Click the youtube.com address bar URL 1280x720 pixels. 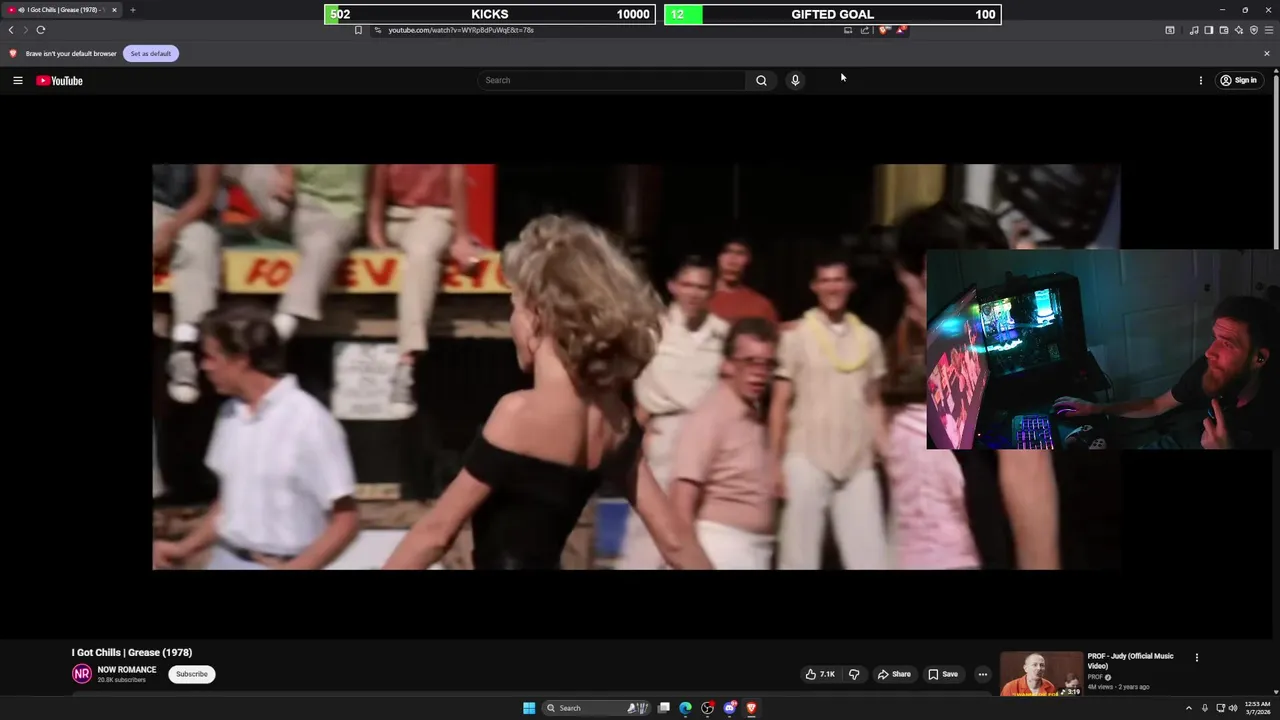461,30
